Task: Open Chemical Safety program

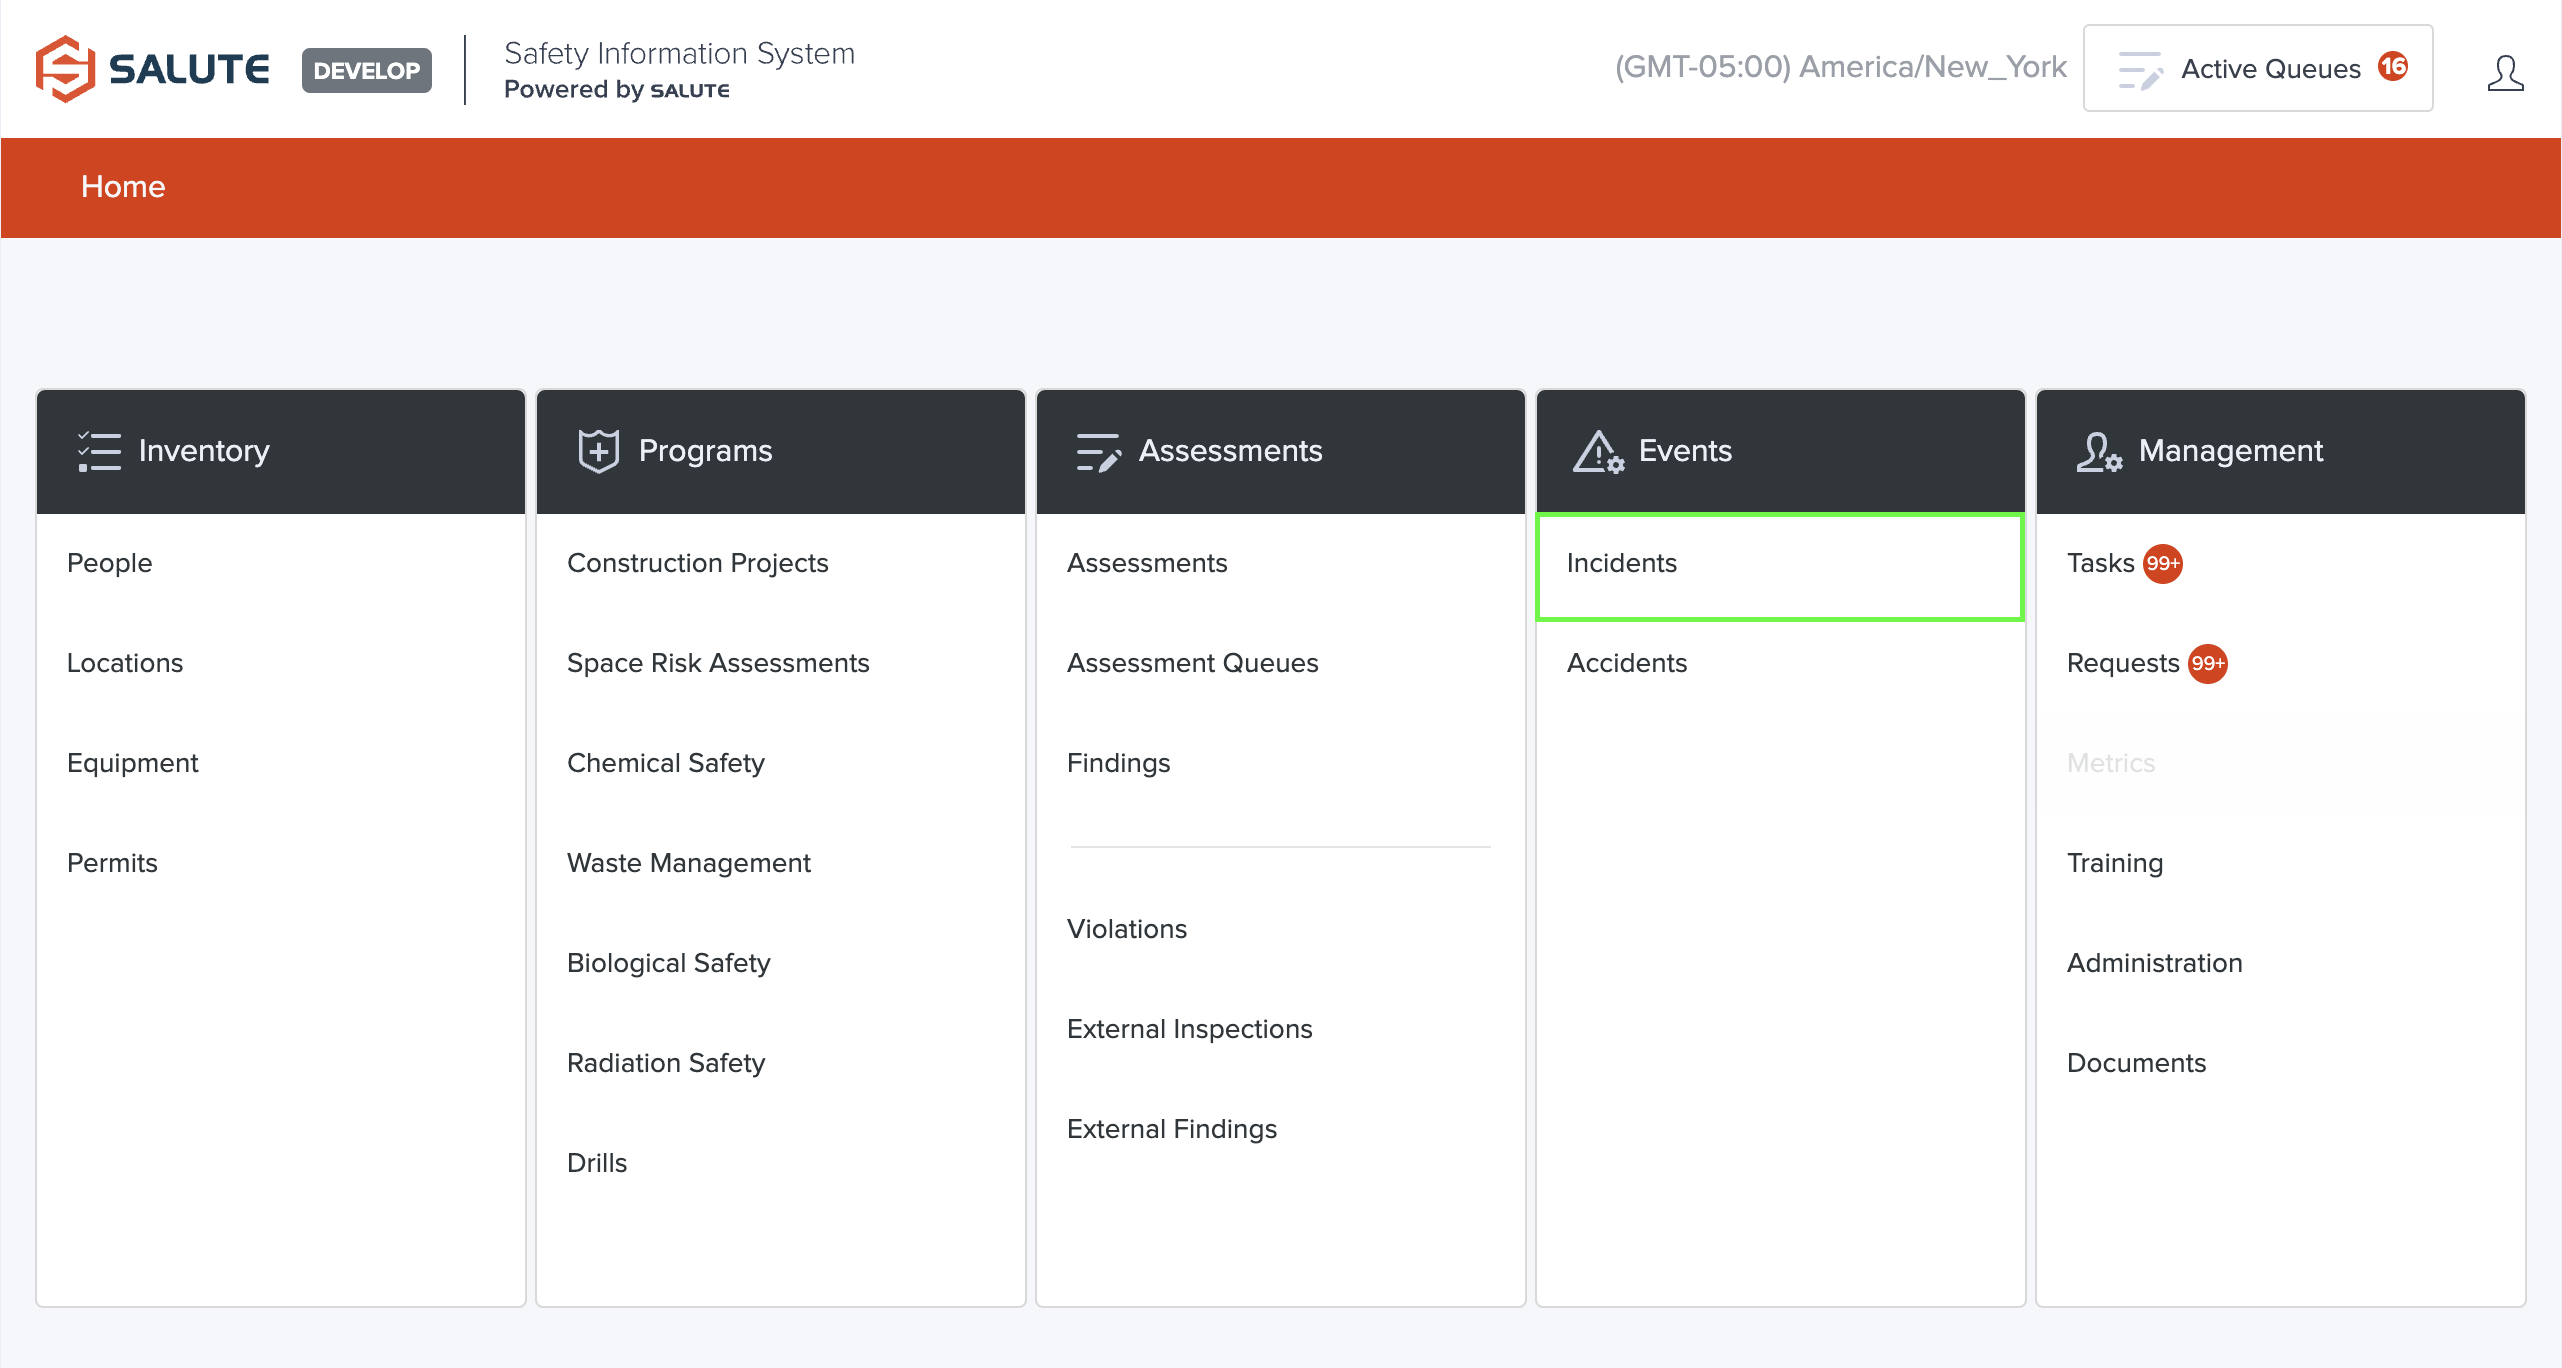Action: coord(665,763)
